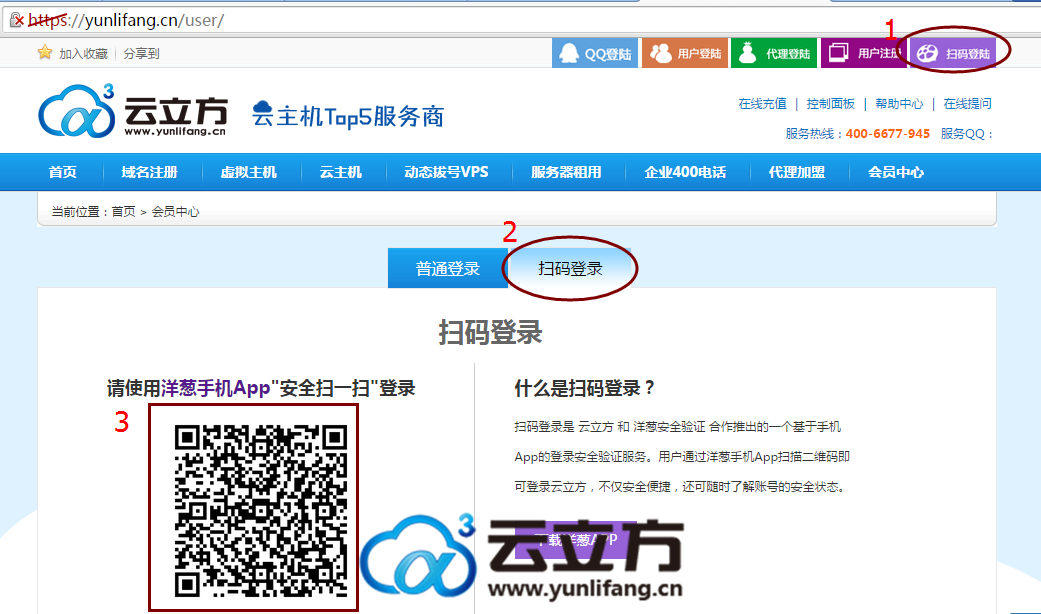Click the browser address bar URL
The image size is (1041, 614).
click(125, 20)
